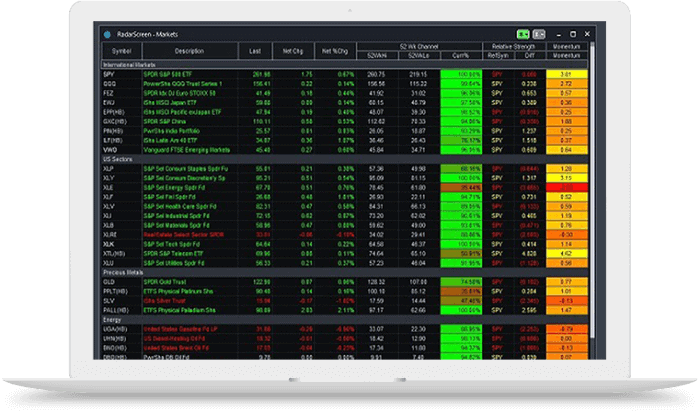
Task: Select the XLK symbol cell
Action: [121, 244]
